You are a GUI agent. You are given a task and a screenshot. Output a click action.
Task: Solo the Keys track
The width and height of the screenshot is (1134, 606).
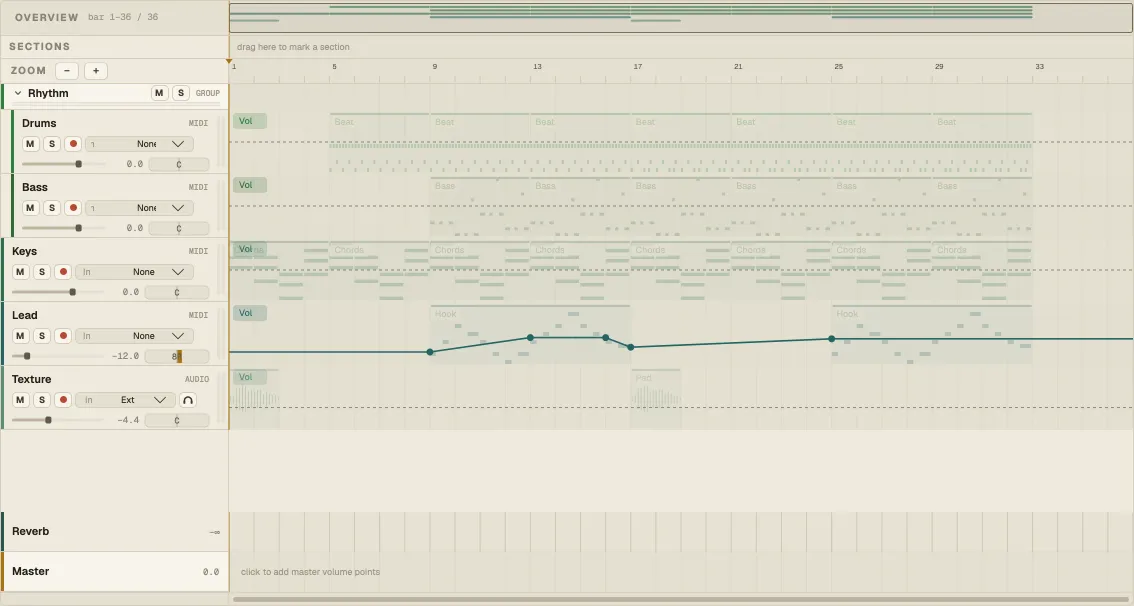point(41,272)
